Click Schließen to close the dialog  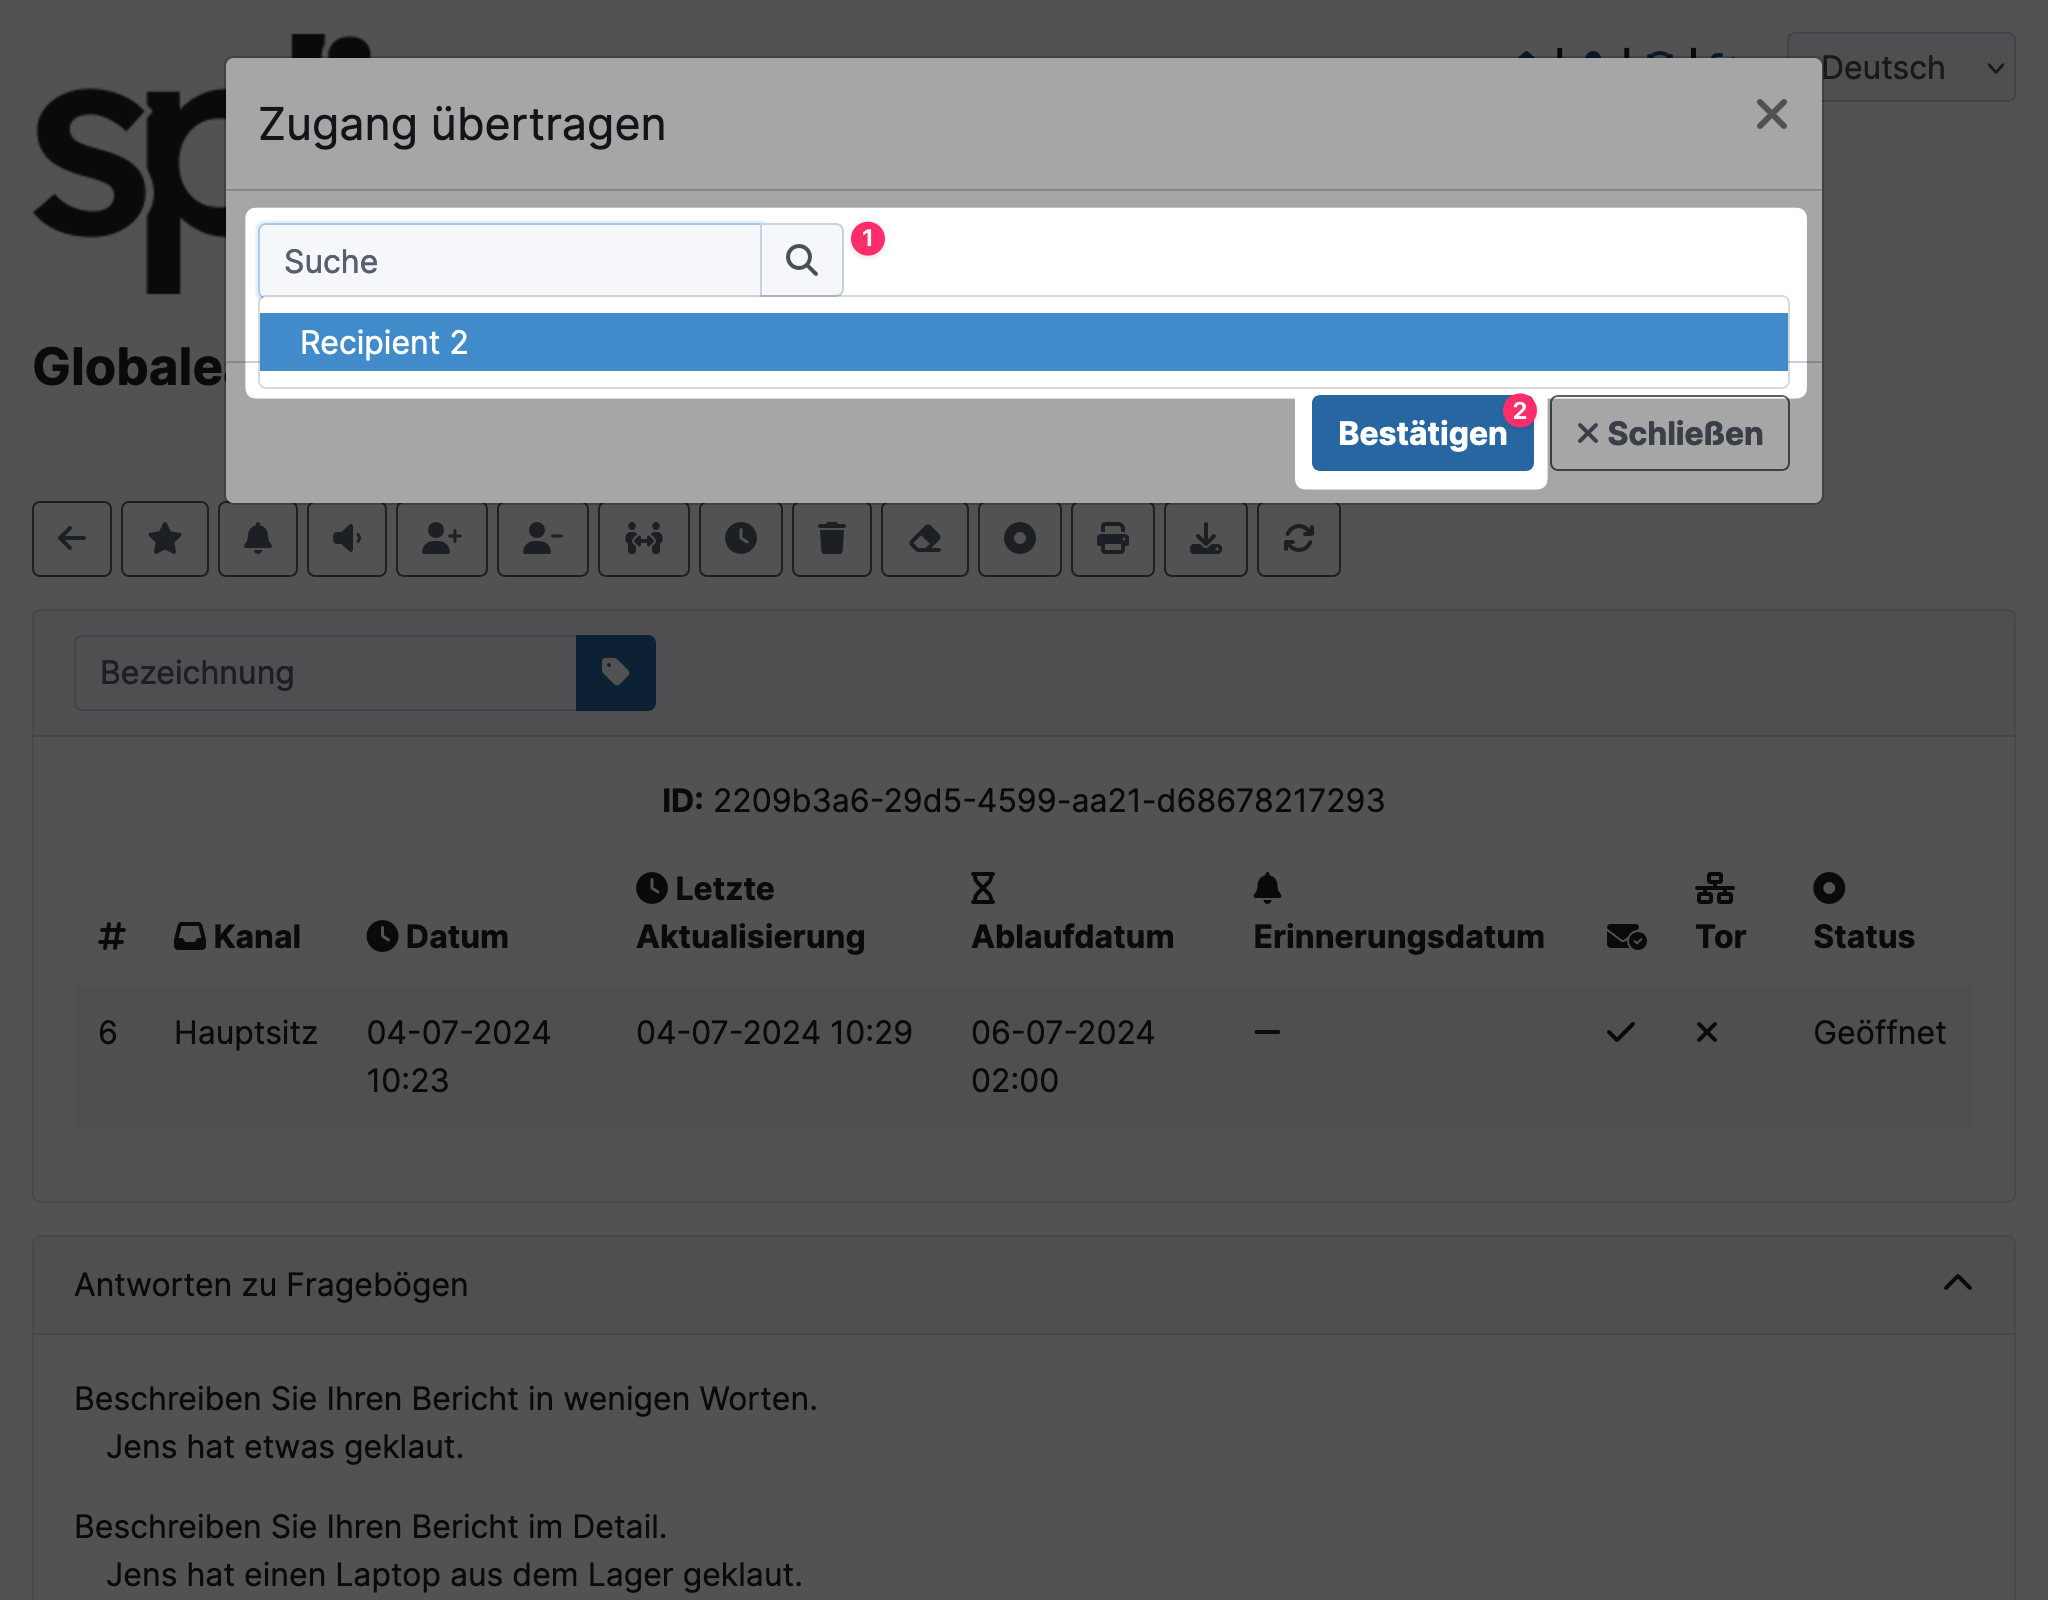click(1667, 432)
